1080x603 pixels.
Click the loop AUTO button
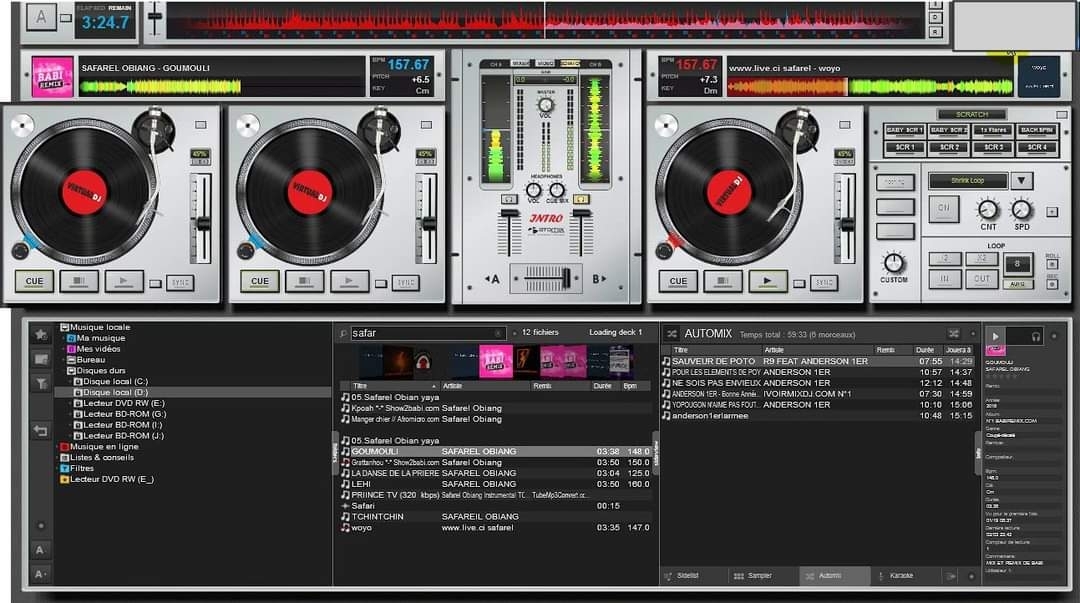(1017, 284)
